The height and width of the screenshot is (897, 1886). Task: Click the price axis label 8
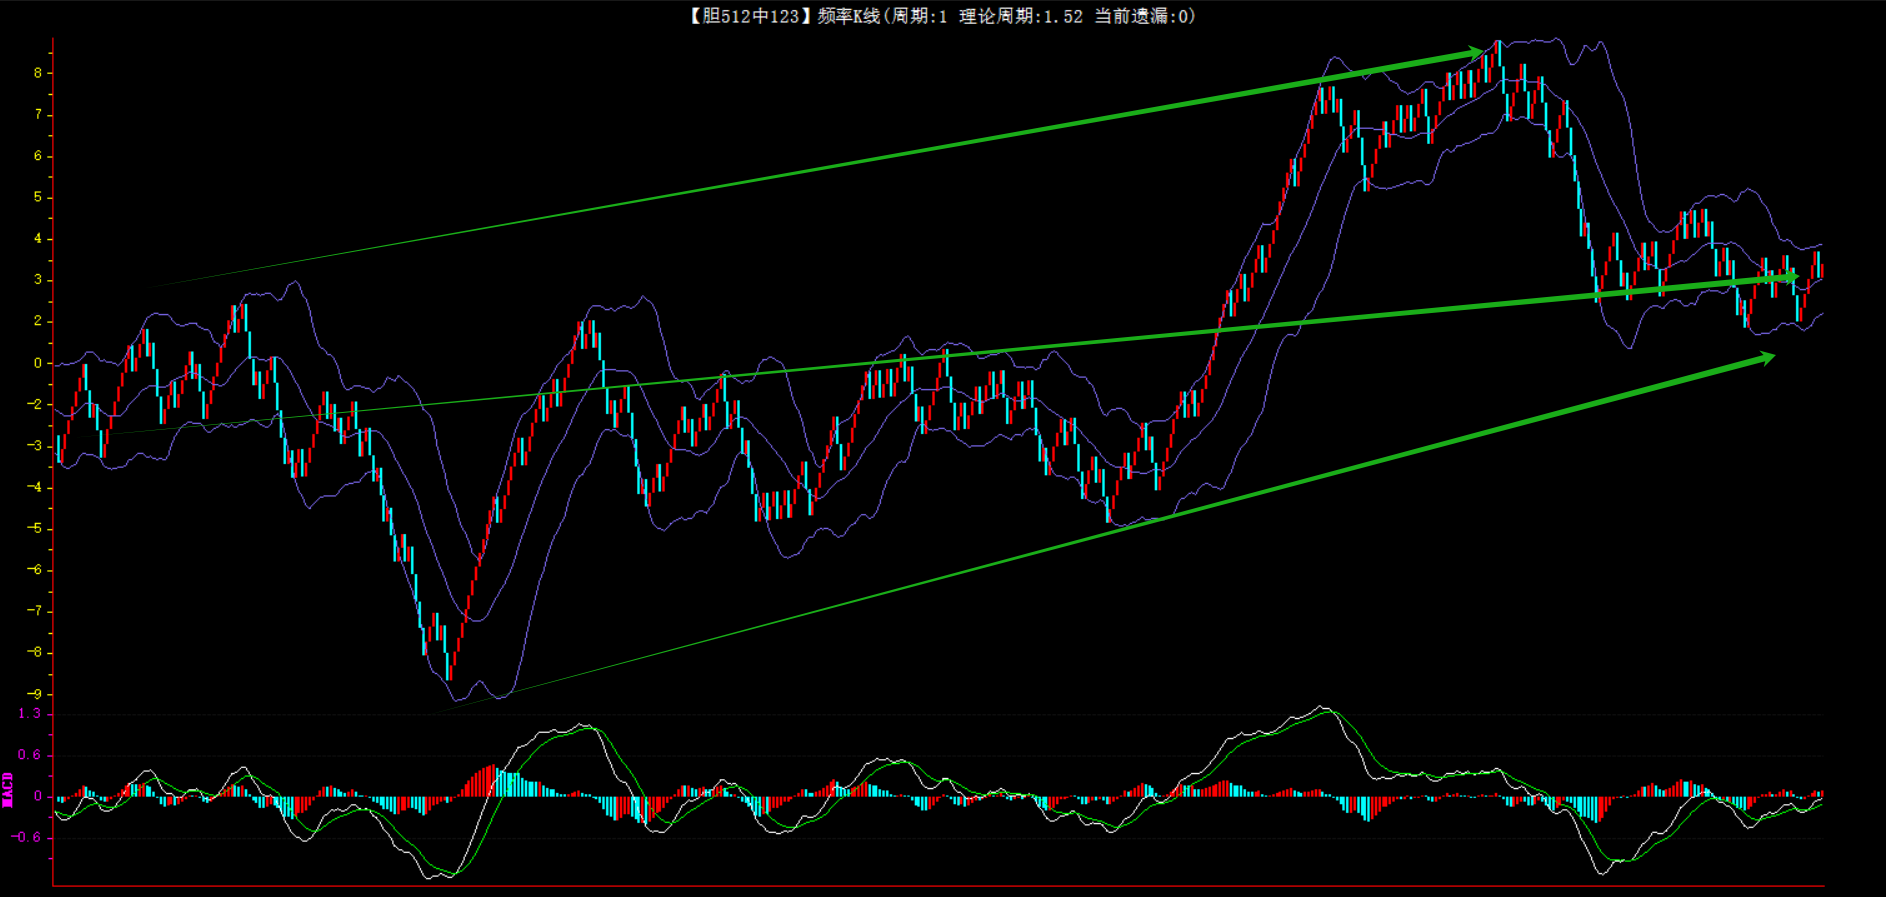click(x=38, y=73)
